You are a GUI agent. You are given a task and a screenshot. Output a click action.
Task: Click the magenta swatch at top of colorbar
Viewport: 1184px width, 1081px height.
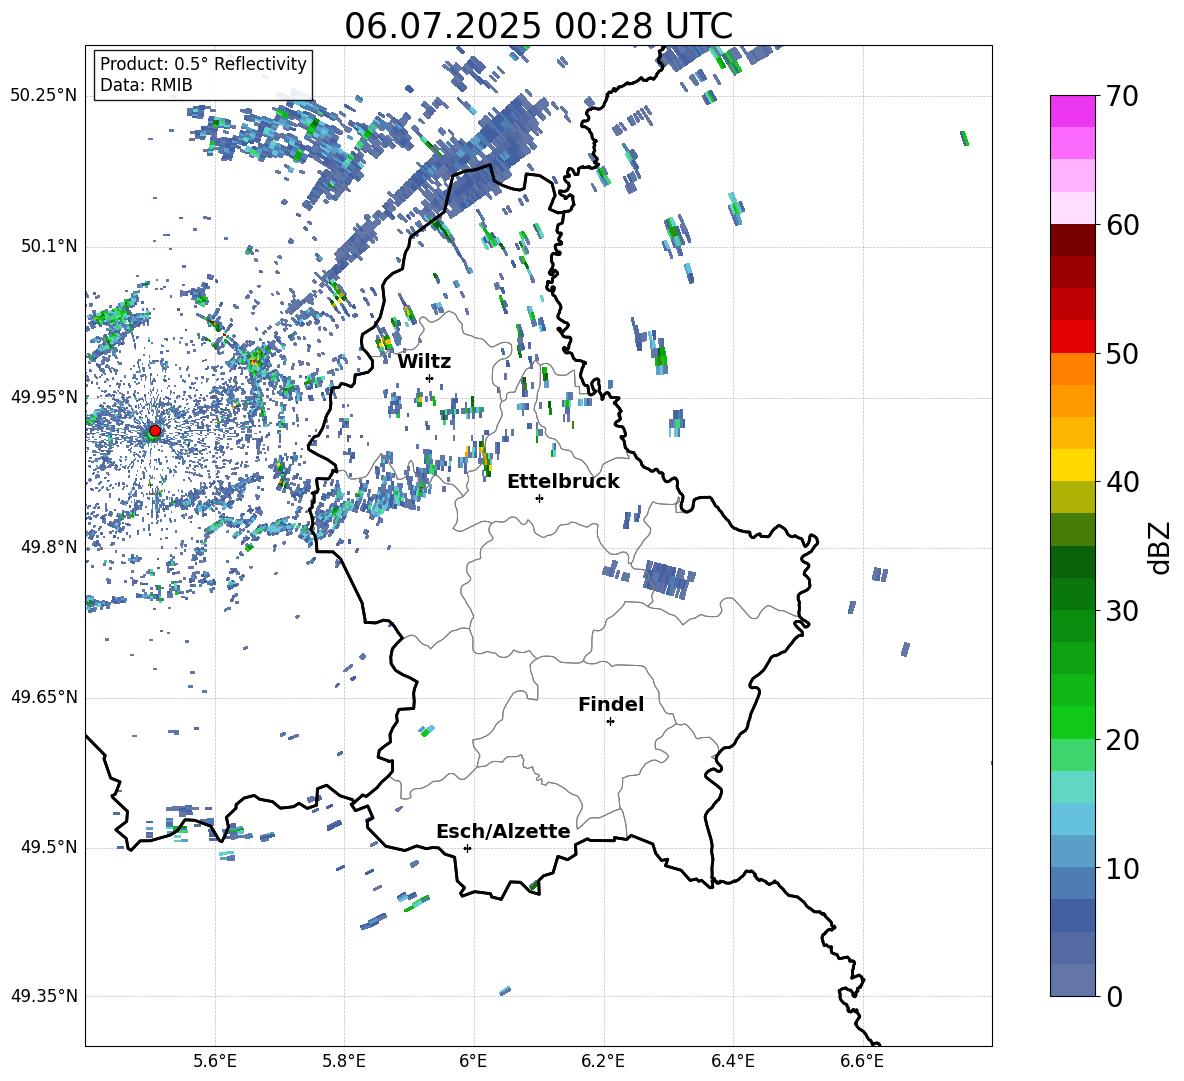[x=1073, y=111]
